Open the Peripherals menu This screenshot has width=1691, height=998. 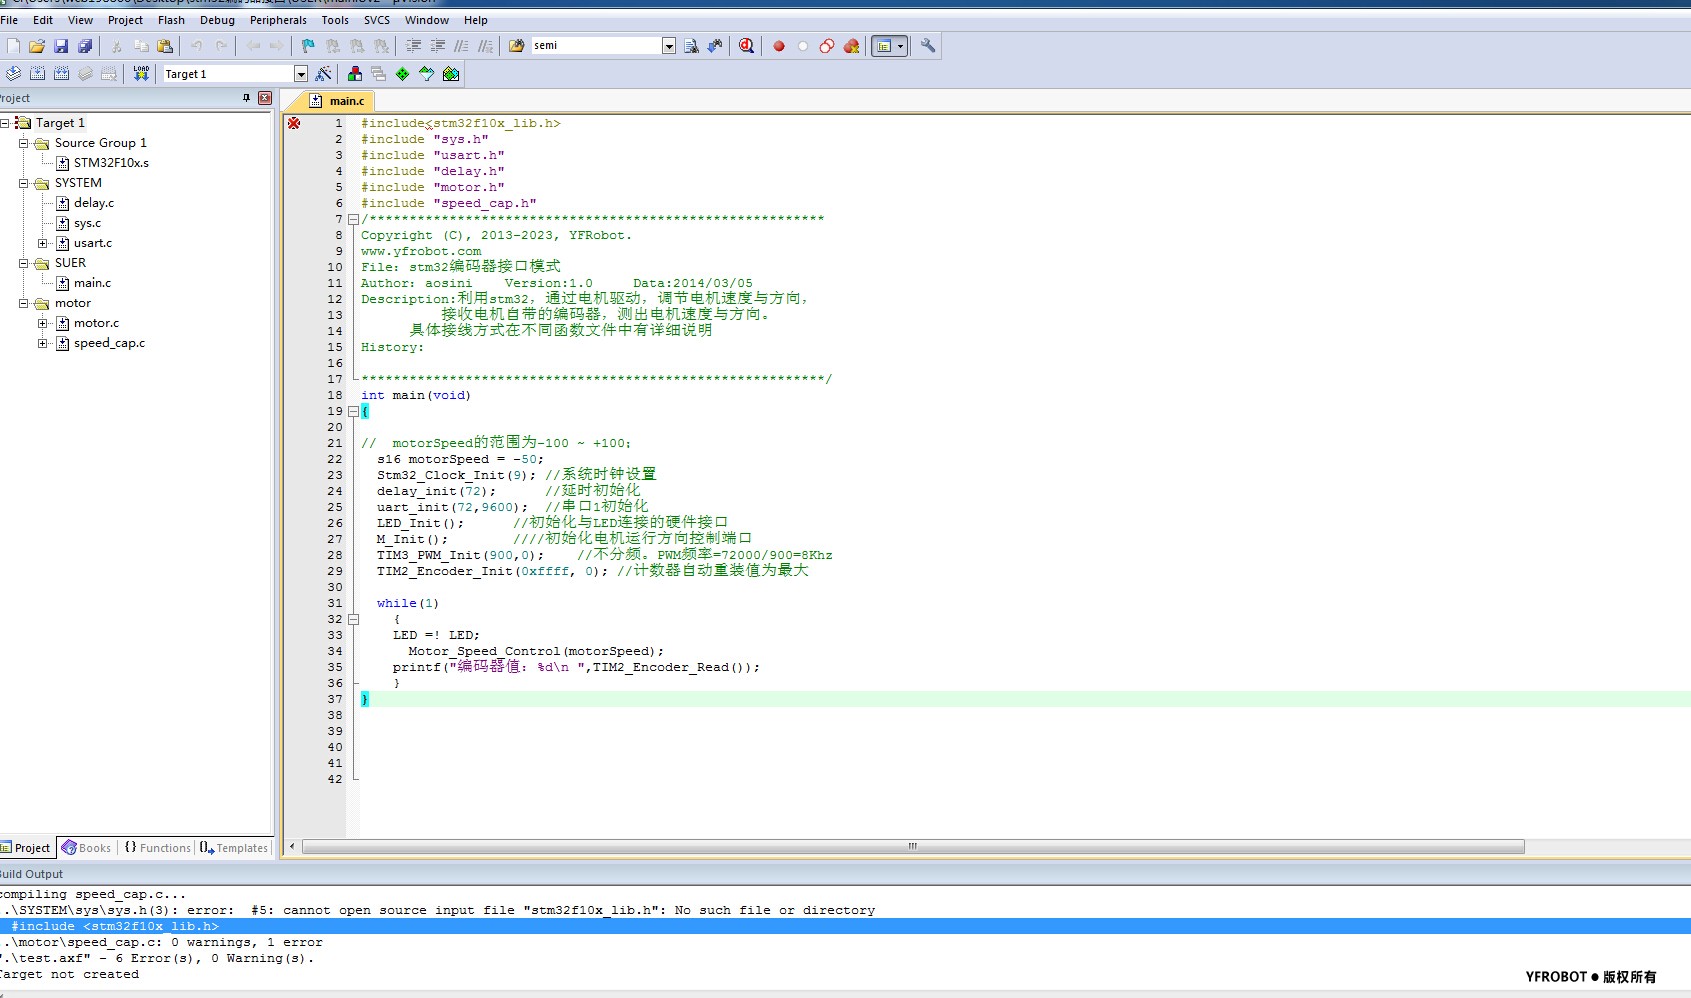click(x=278, y=20)
